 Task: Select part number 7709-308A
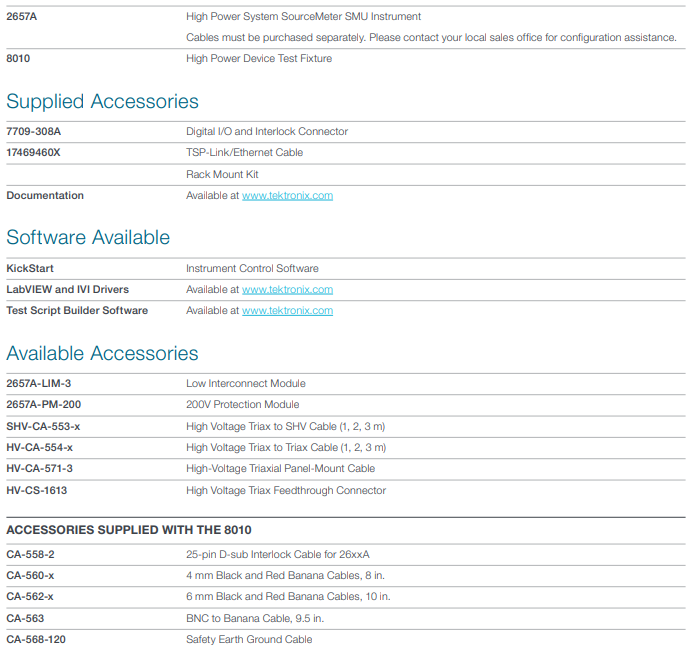pos(34,132)
